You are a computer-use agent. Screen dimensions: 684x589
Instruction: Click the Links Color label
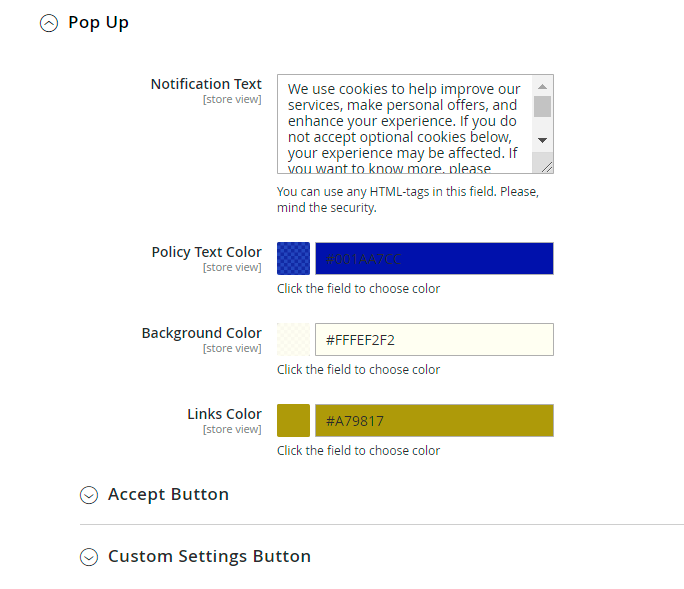point(224,414)
